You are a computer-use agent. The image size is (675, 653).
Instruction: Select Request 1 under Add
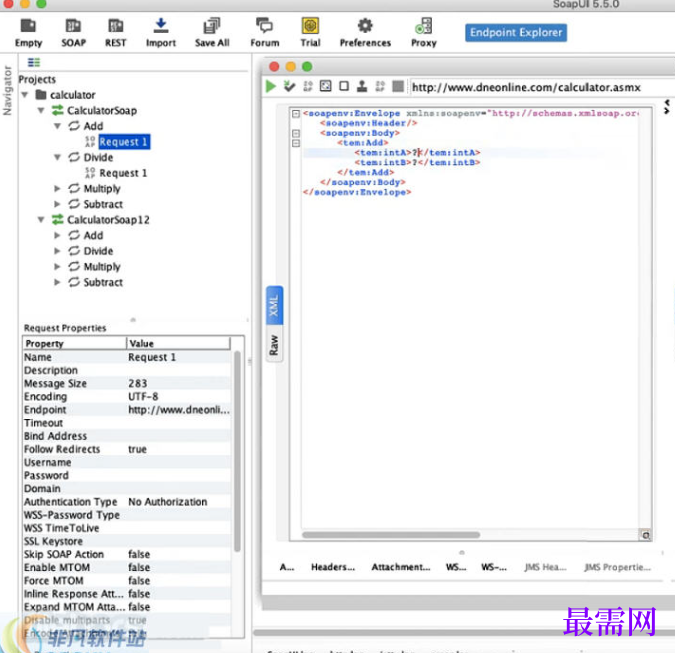124,142
